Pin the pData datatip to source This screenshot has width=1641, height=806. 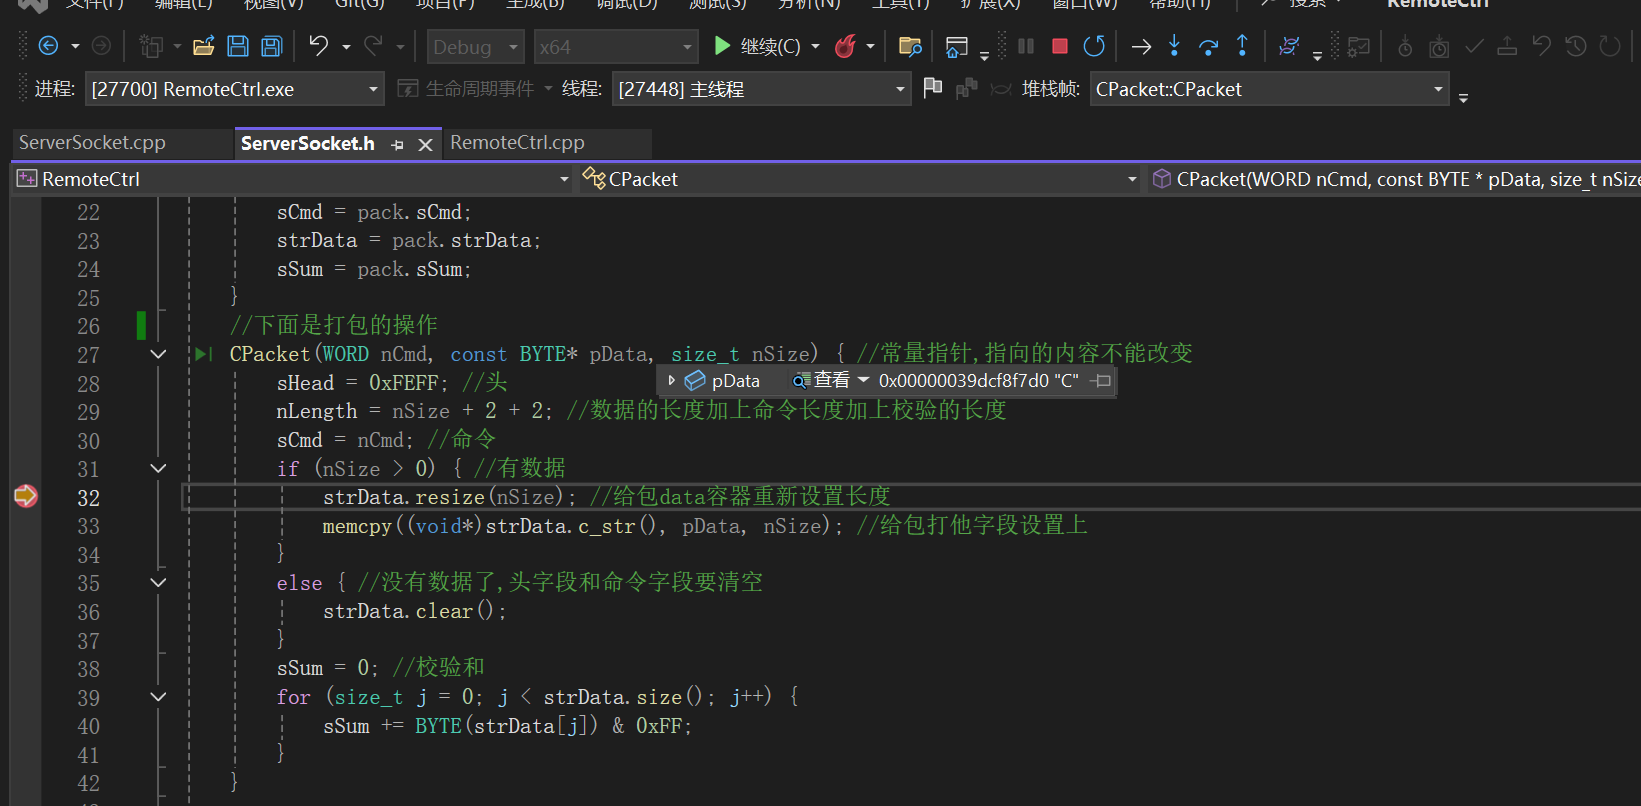click(1101, 381)
